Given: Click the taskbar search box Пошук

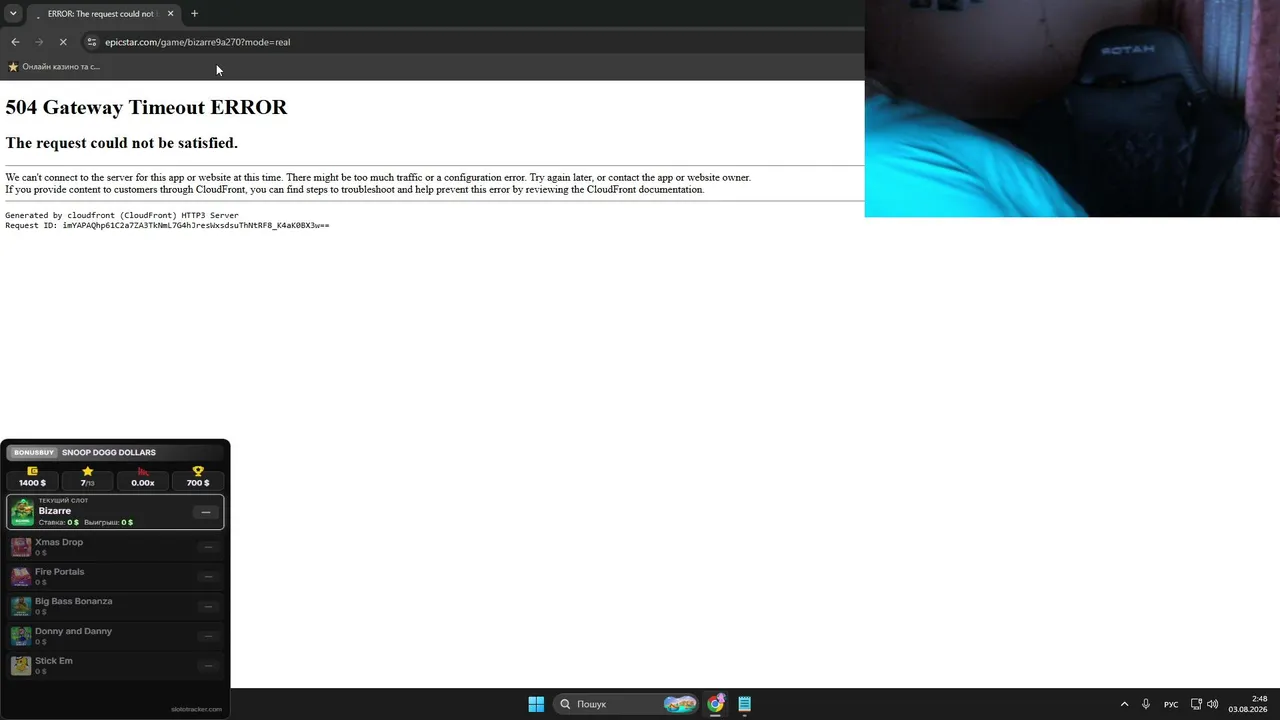Looking at the screenshot, I should click(x=626, y=704).
